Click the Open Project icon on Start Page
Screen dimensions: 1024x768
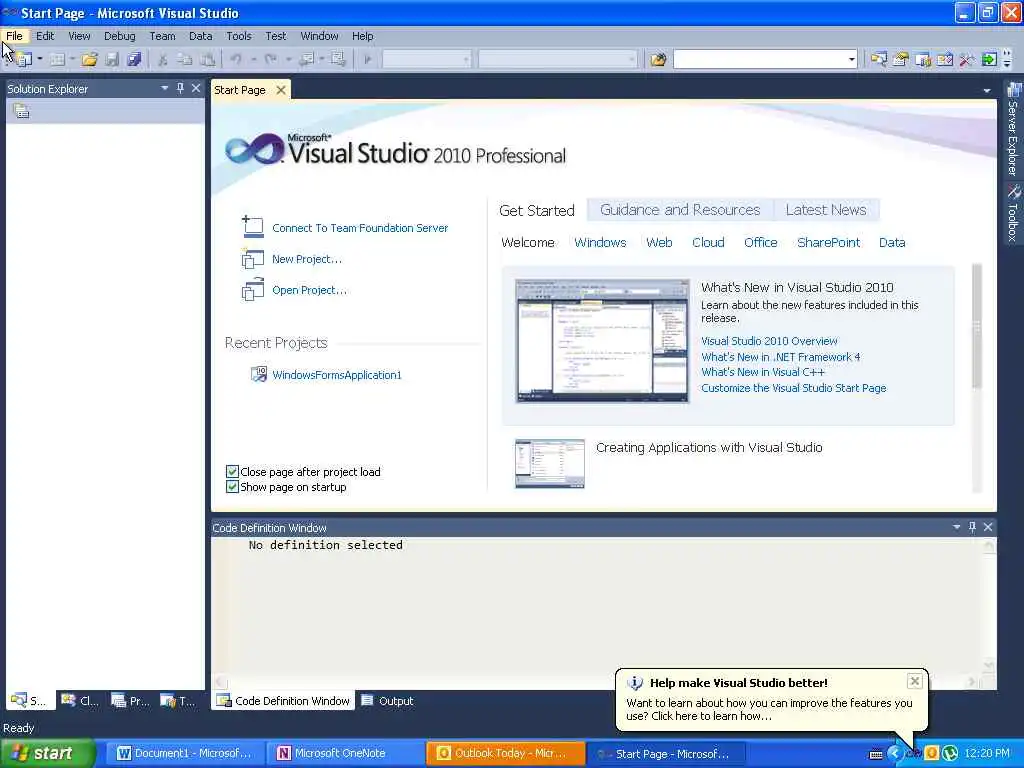click(x=253, y=290)
